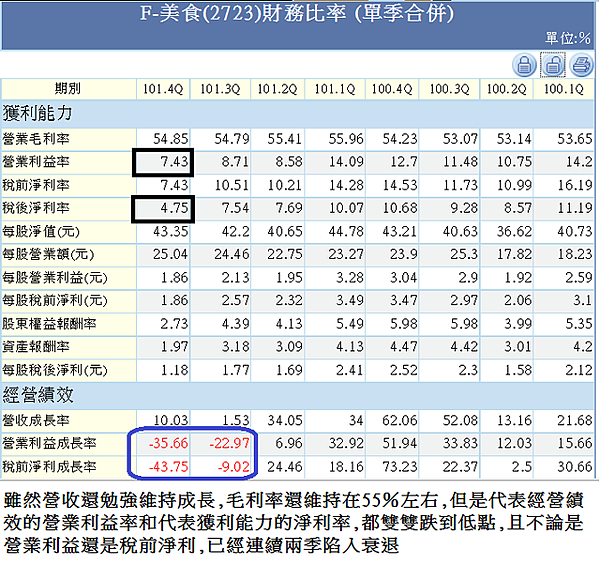Screen dimensions: 600x564
Task: Click the 1.18 EPS value
Action: [174, 370]
